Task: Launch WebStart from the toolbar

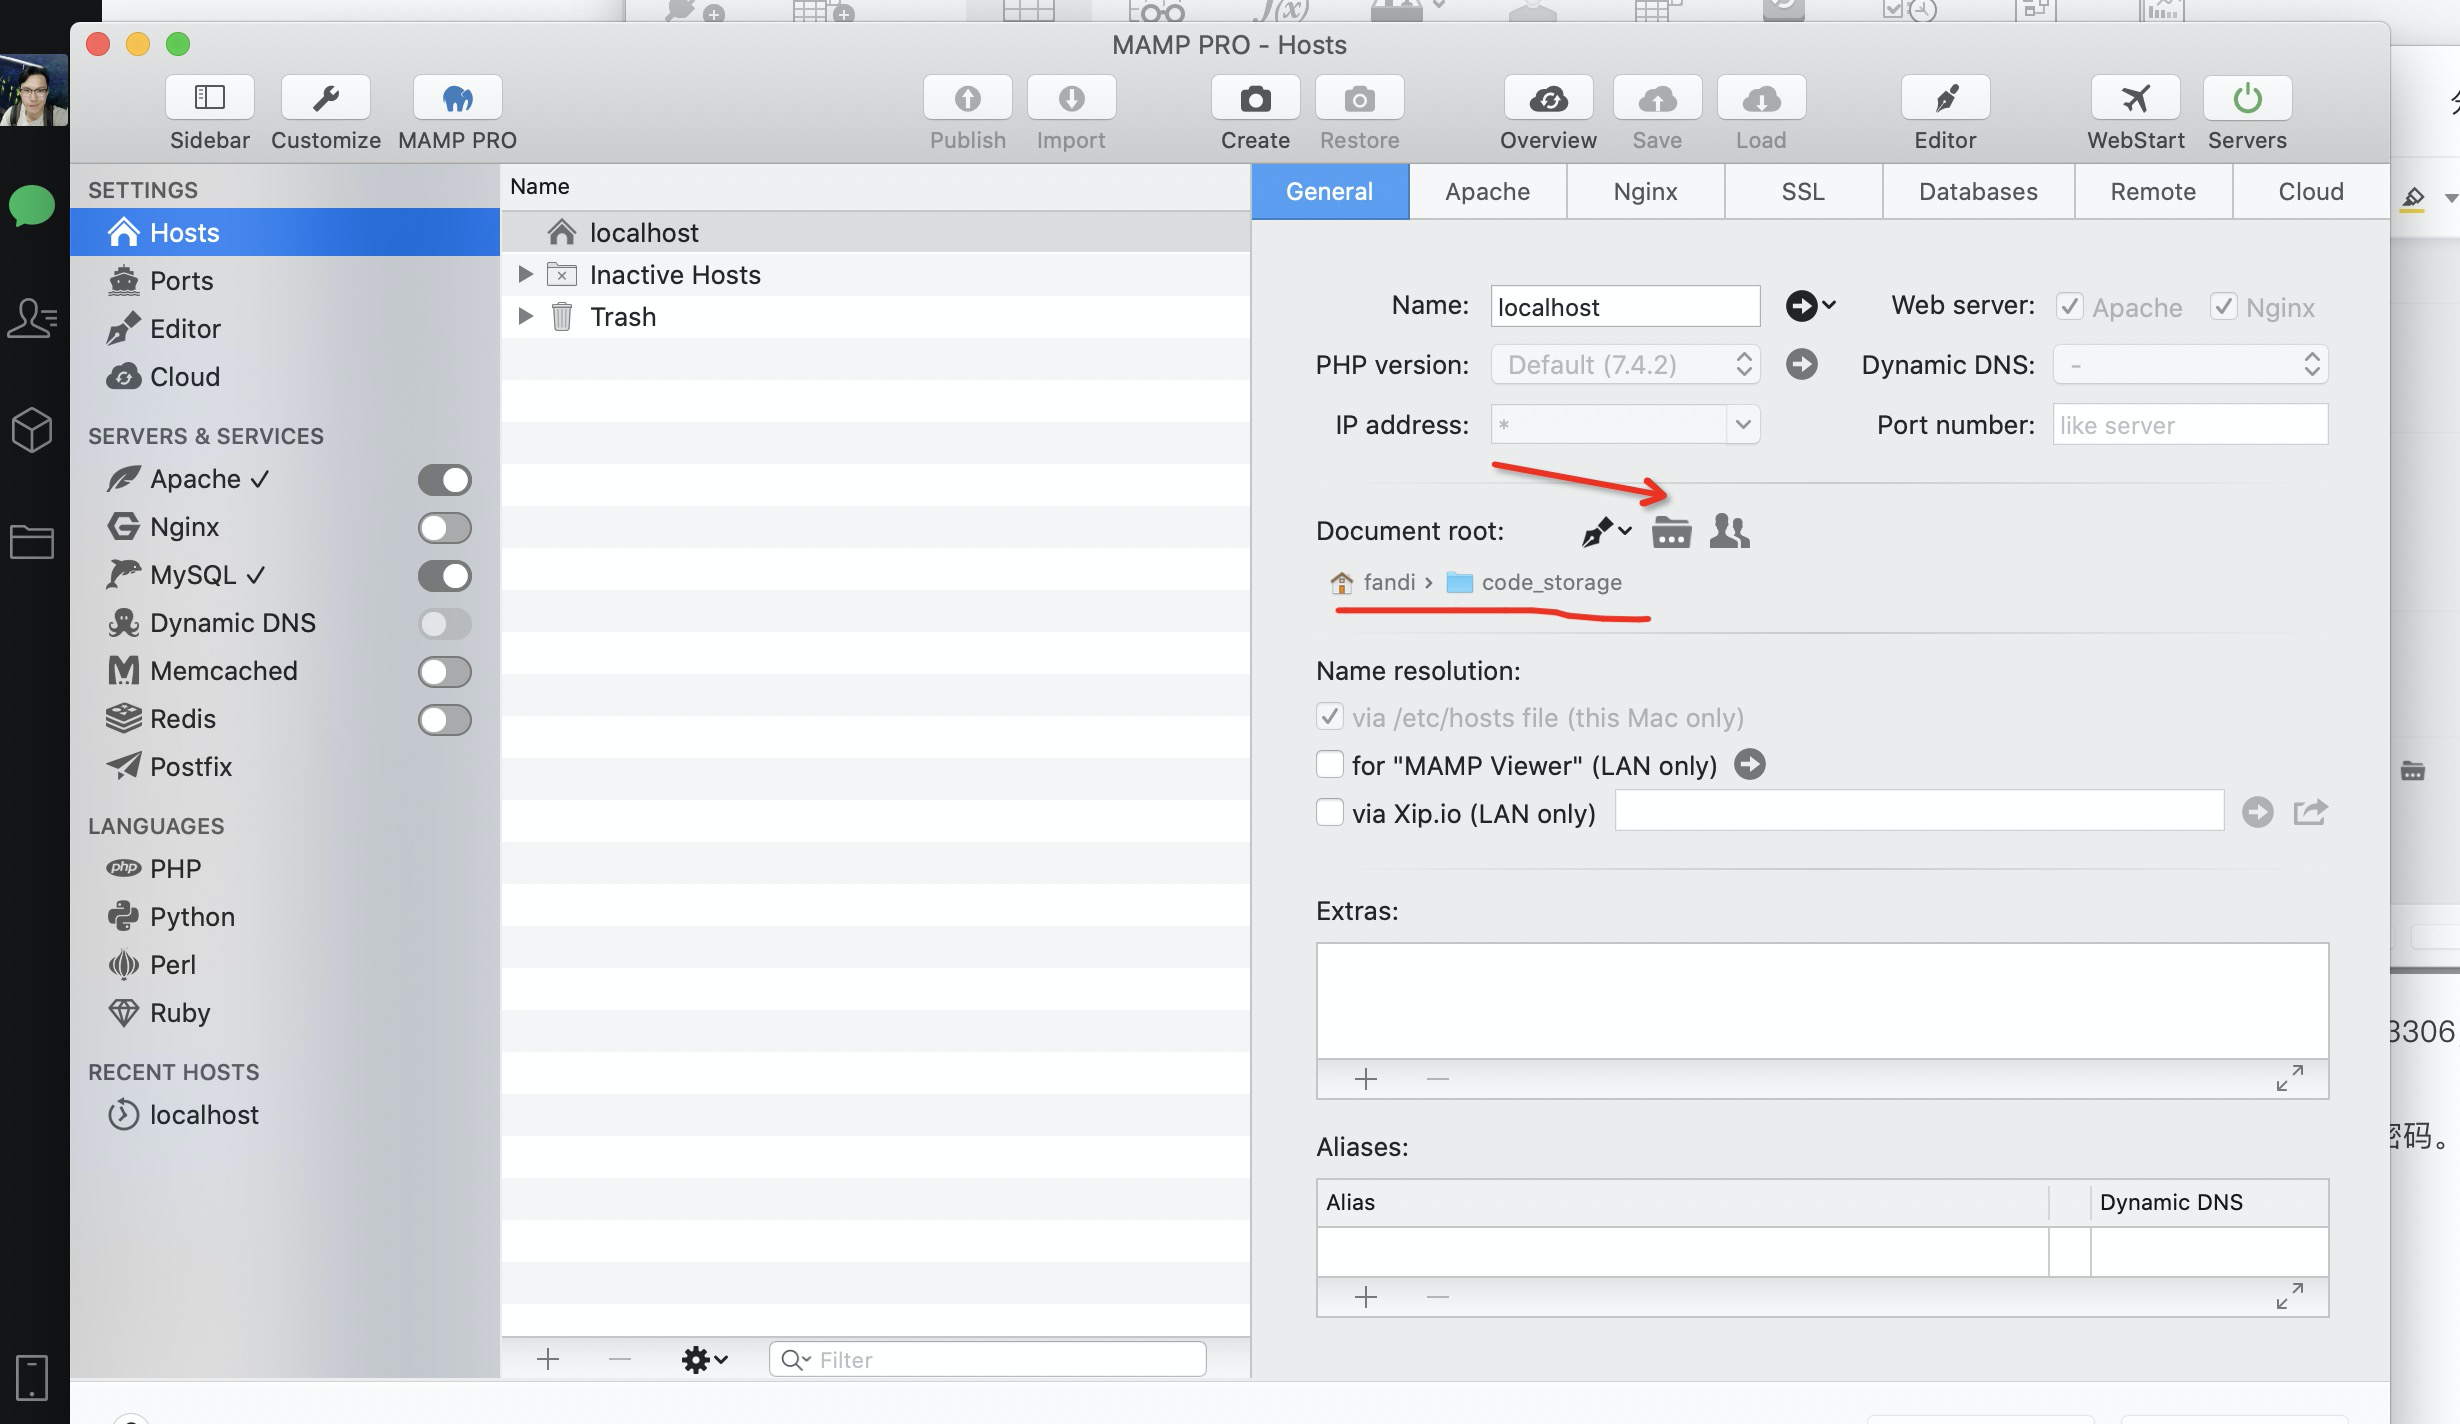Action: point(2136,98)
